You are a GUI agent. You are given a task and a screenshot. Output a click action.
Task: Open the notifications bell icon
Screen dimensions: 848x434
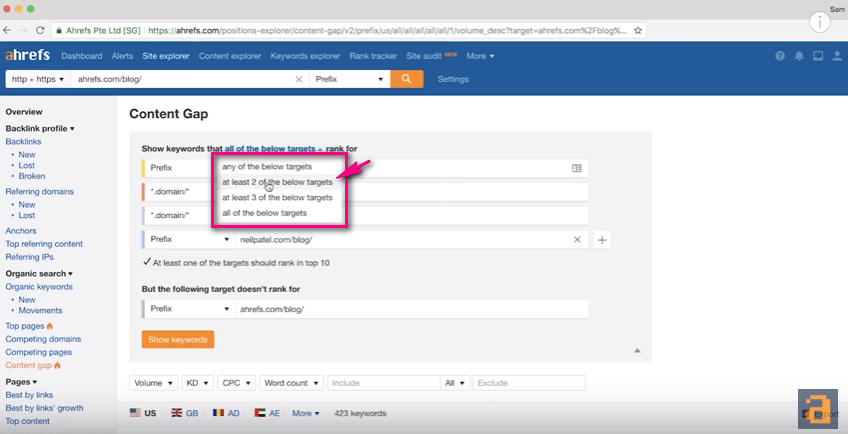799,56
